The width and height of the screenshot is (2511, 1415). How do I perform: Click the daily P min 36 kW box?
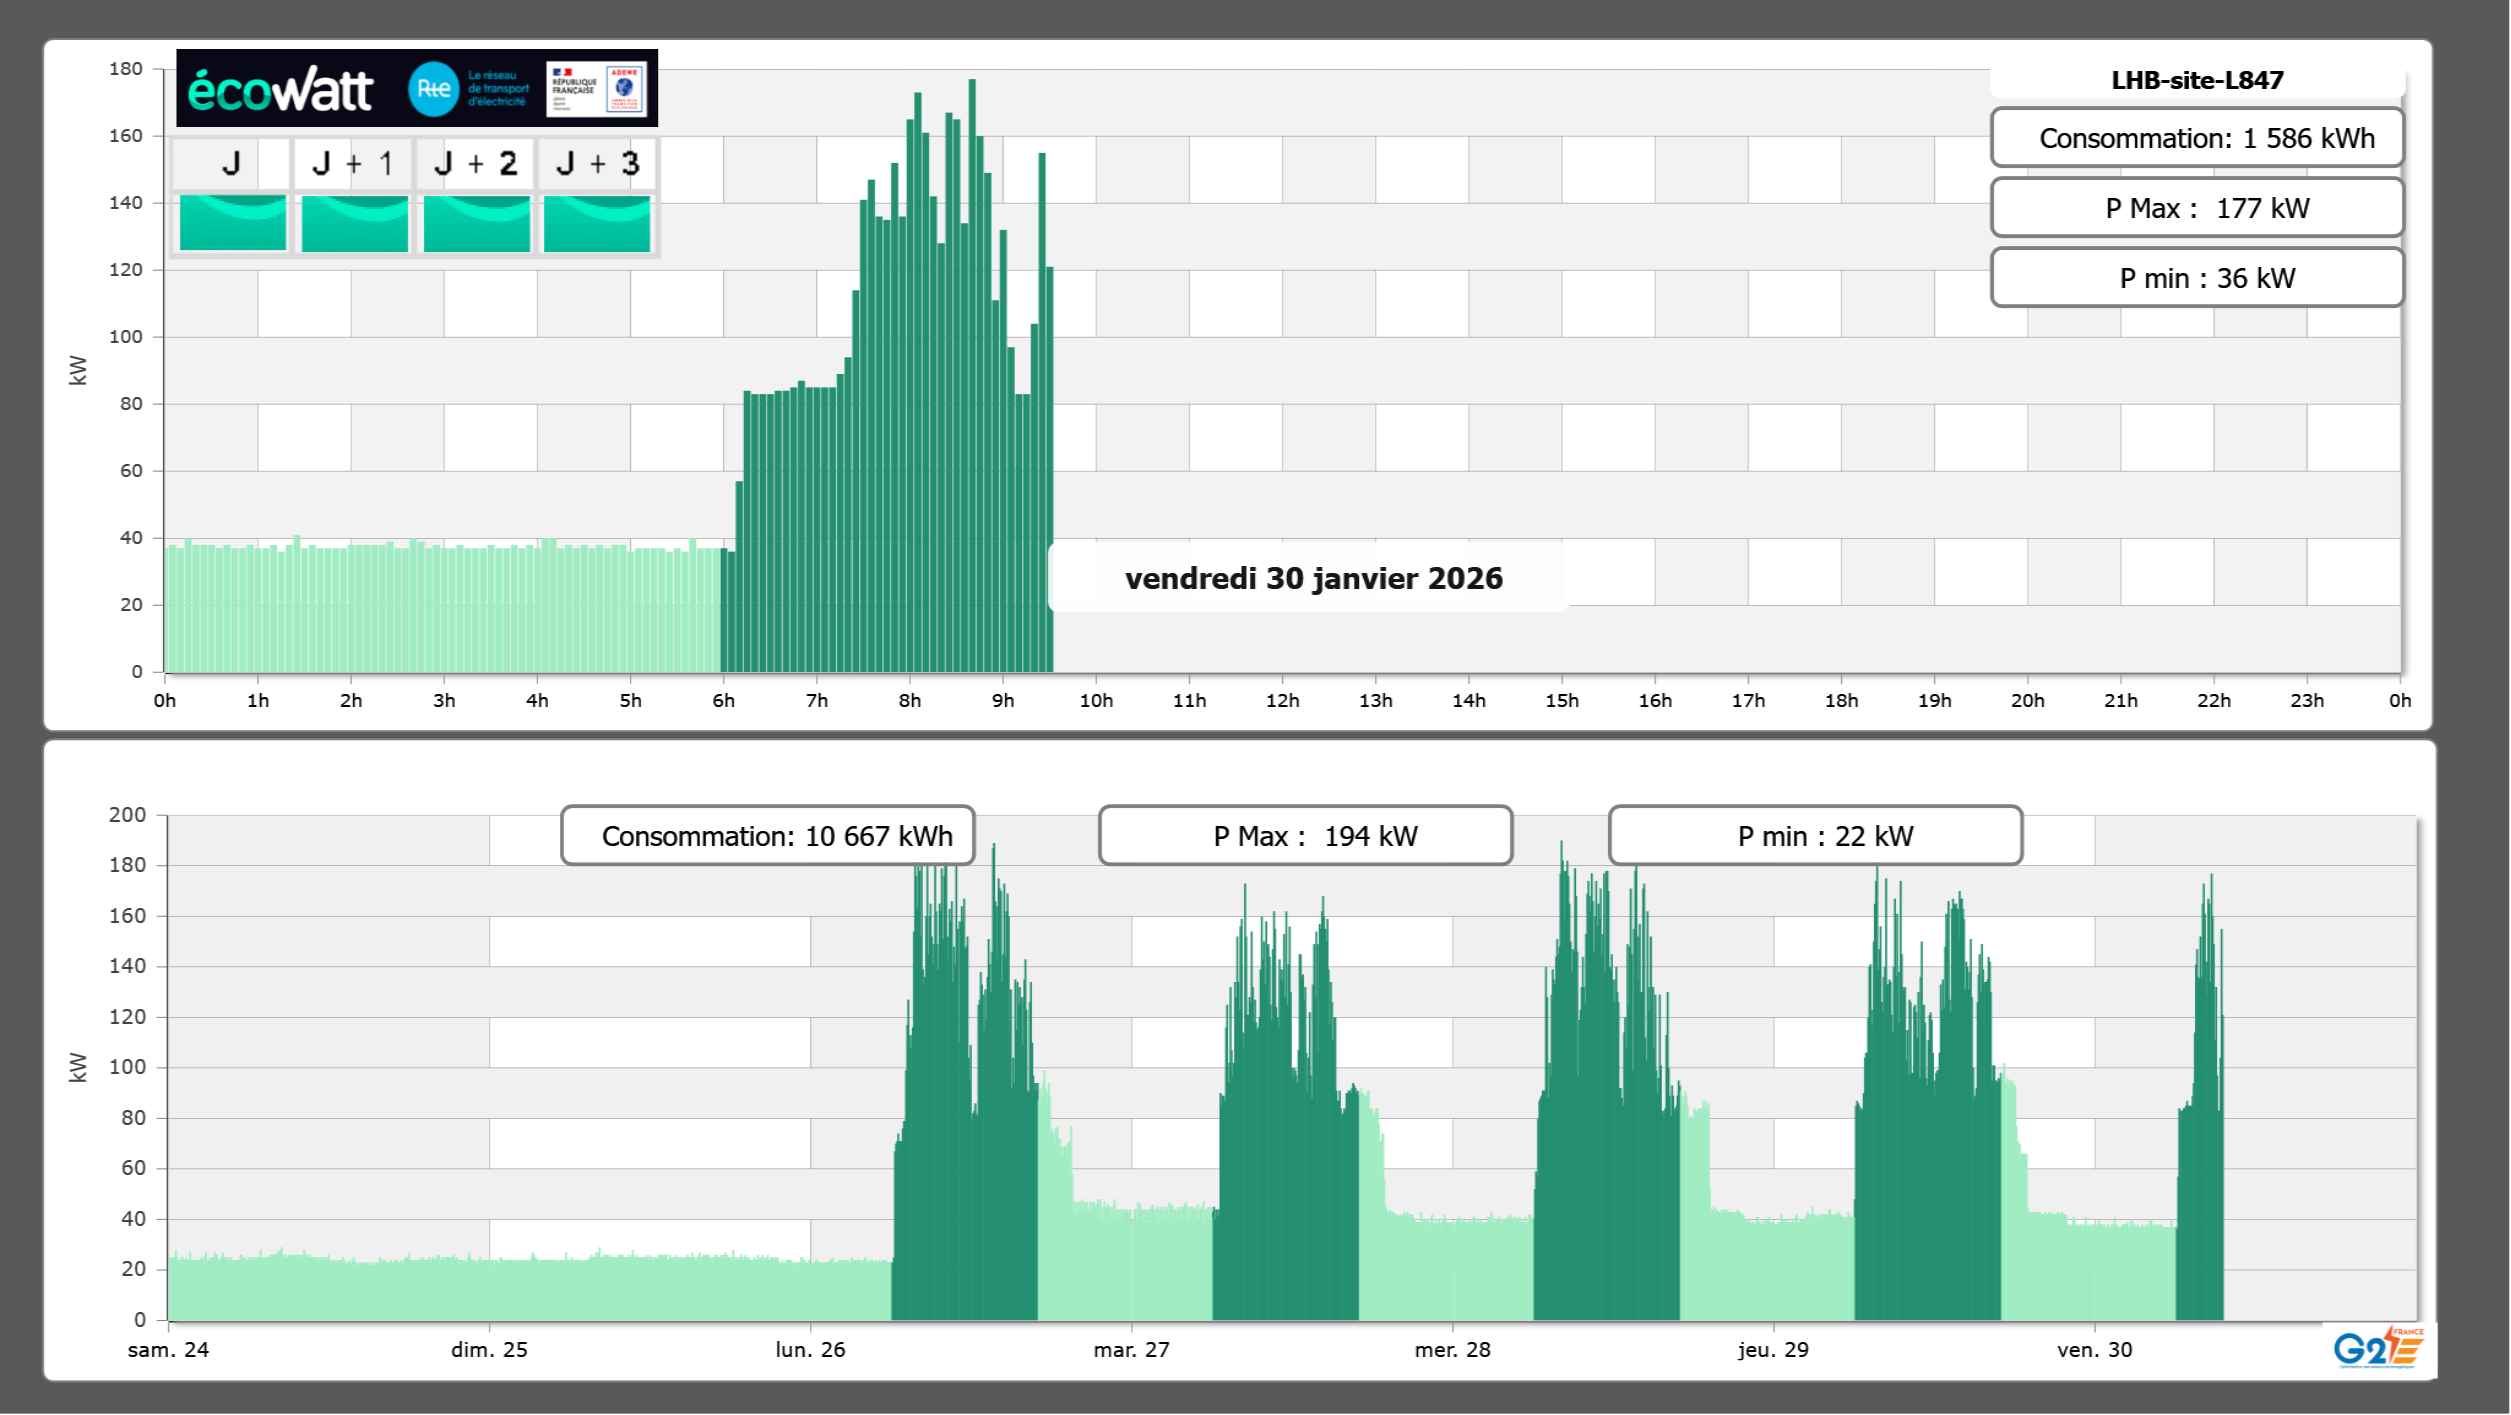click(x=2197, y=278)
